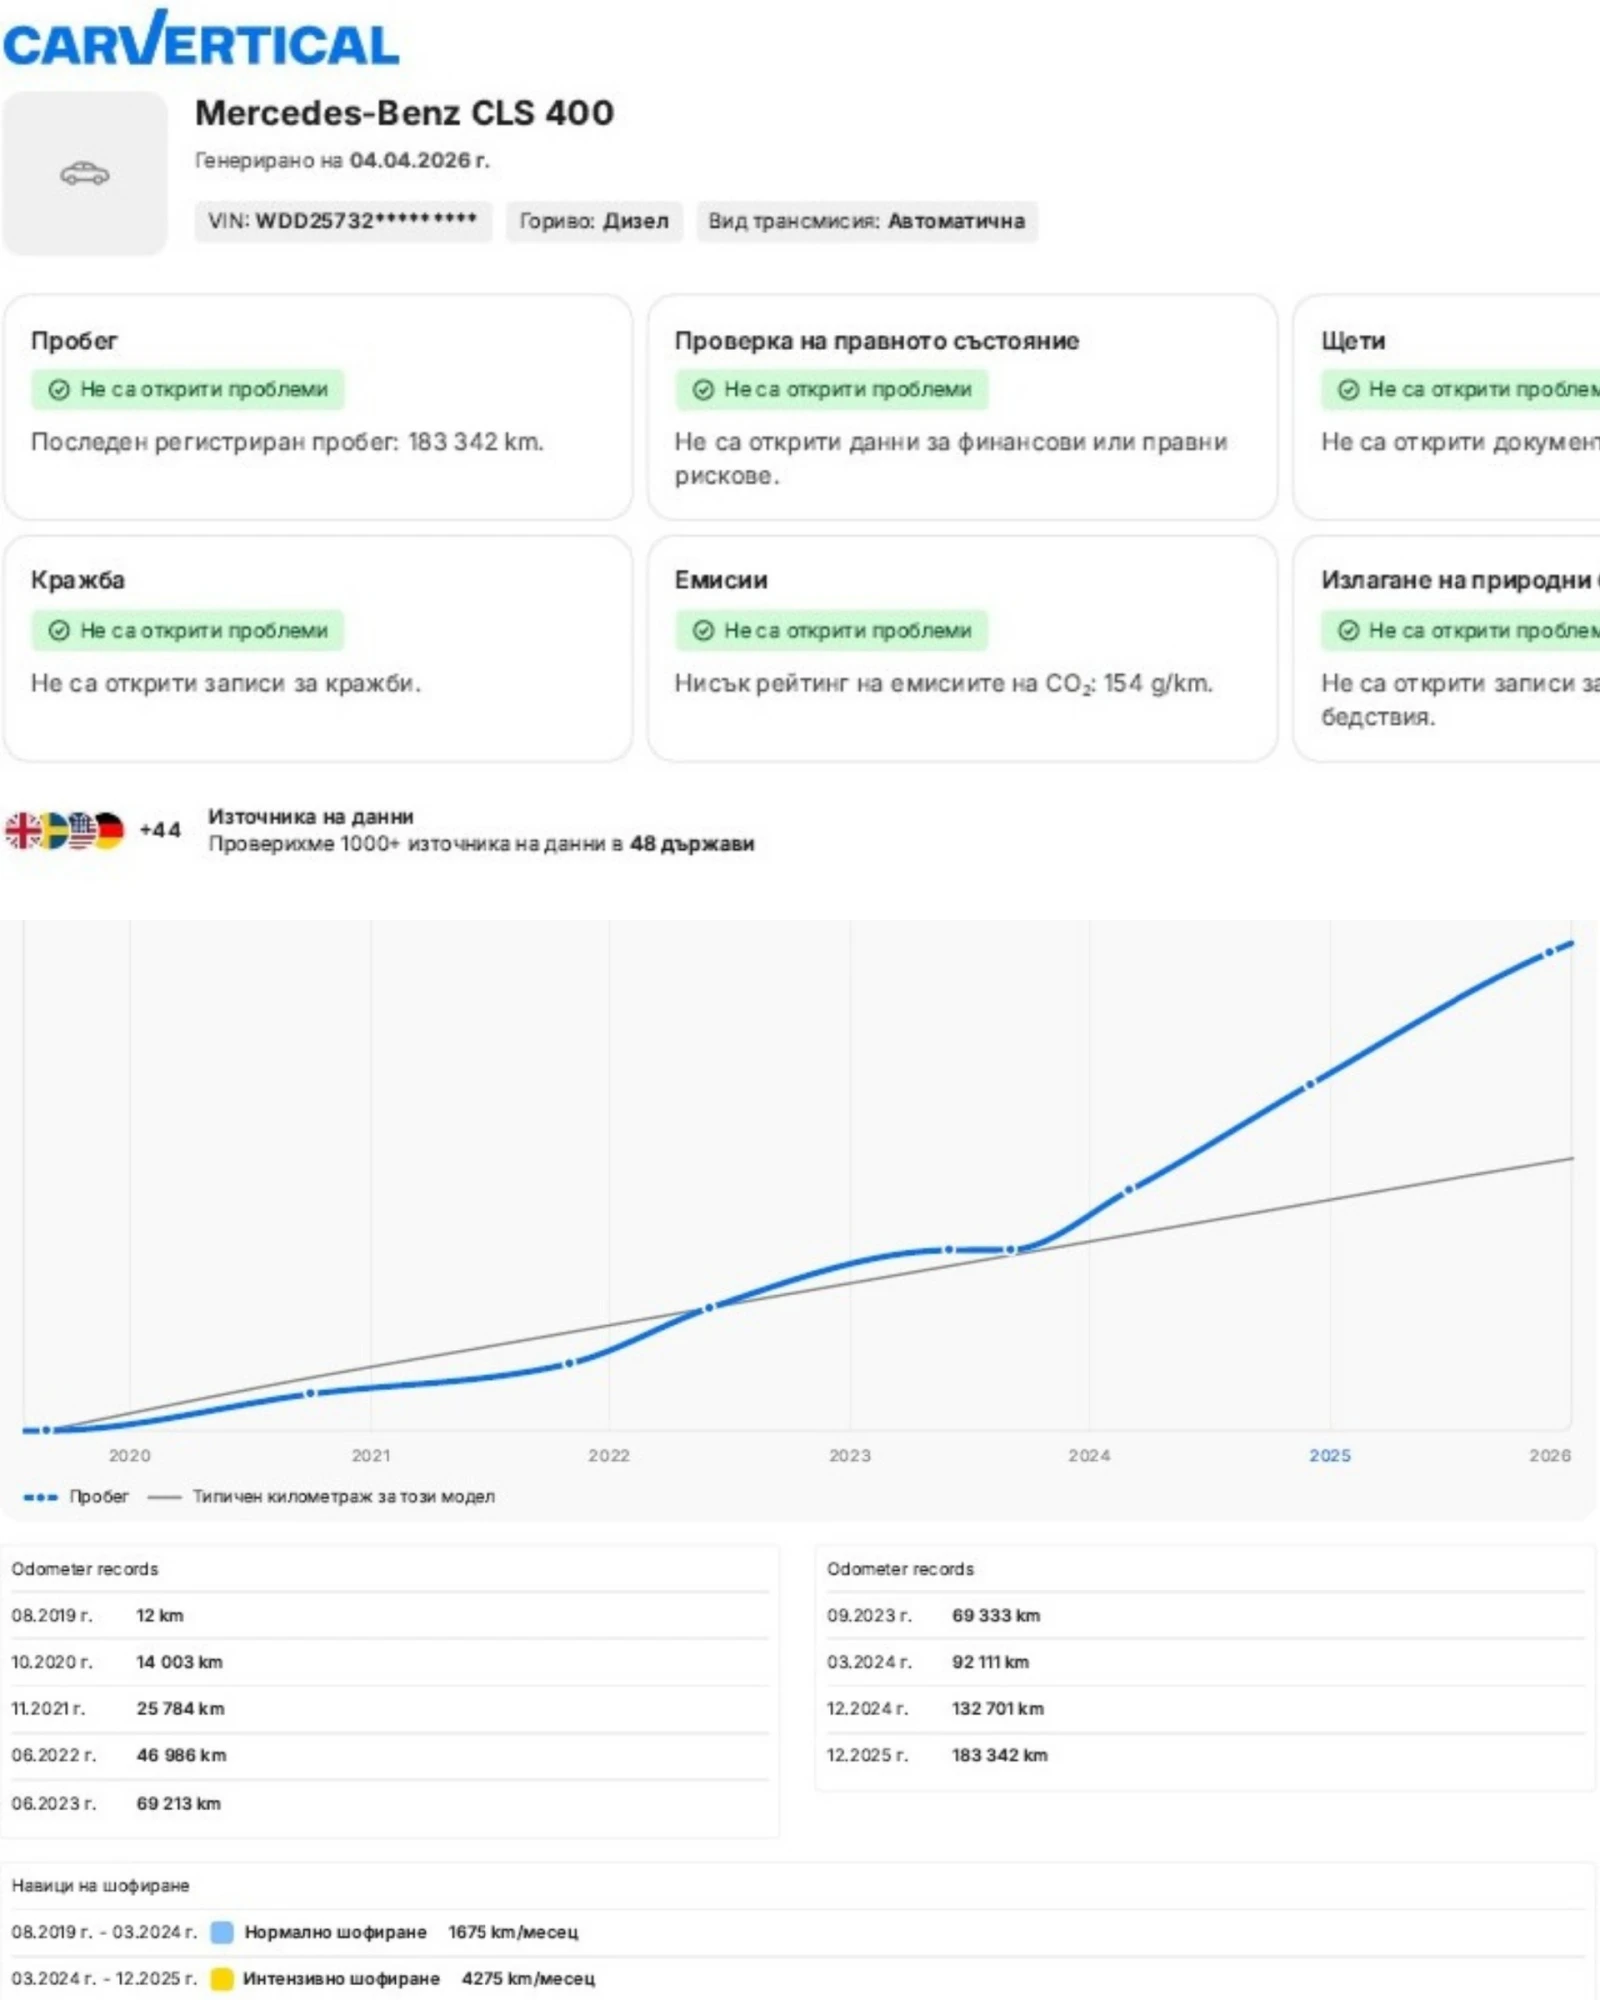
Task: Open the Кражба card heading
Action: (x=78, y=580)
